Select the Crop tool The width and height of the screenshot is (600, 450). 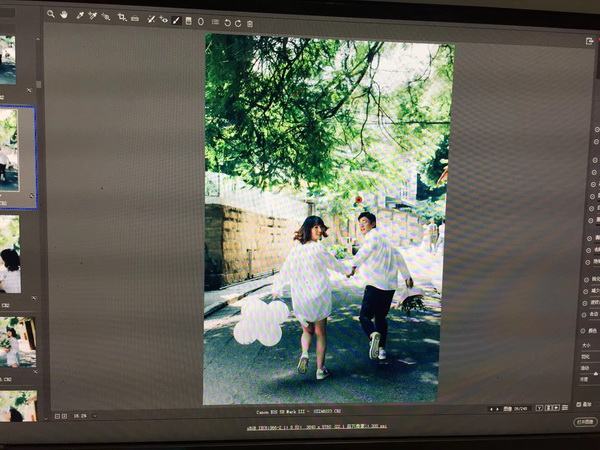122,17
